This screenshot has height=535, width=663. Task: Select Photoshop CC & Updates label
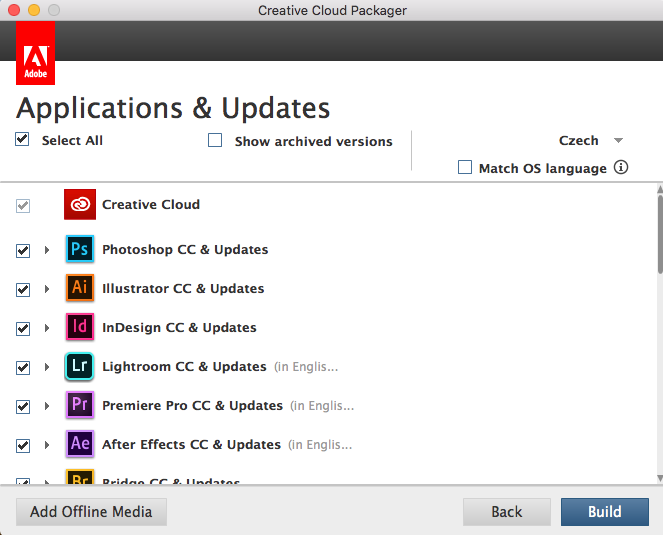click(185, 250)
